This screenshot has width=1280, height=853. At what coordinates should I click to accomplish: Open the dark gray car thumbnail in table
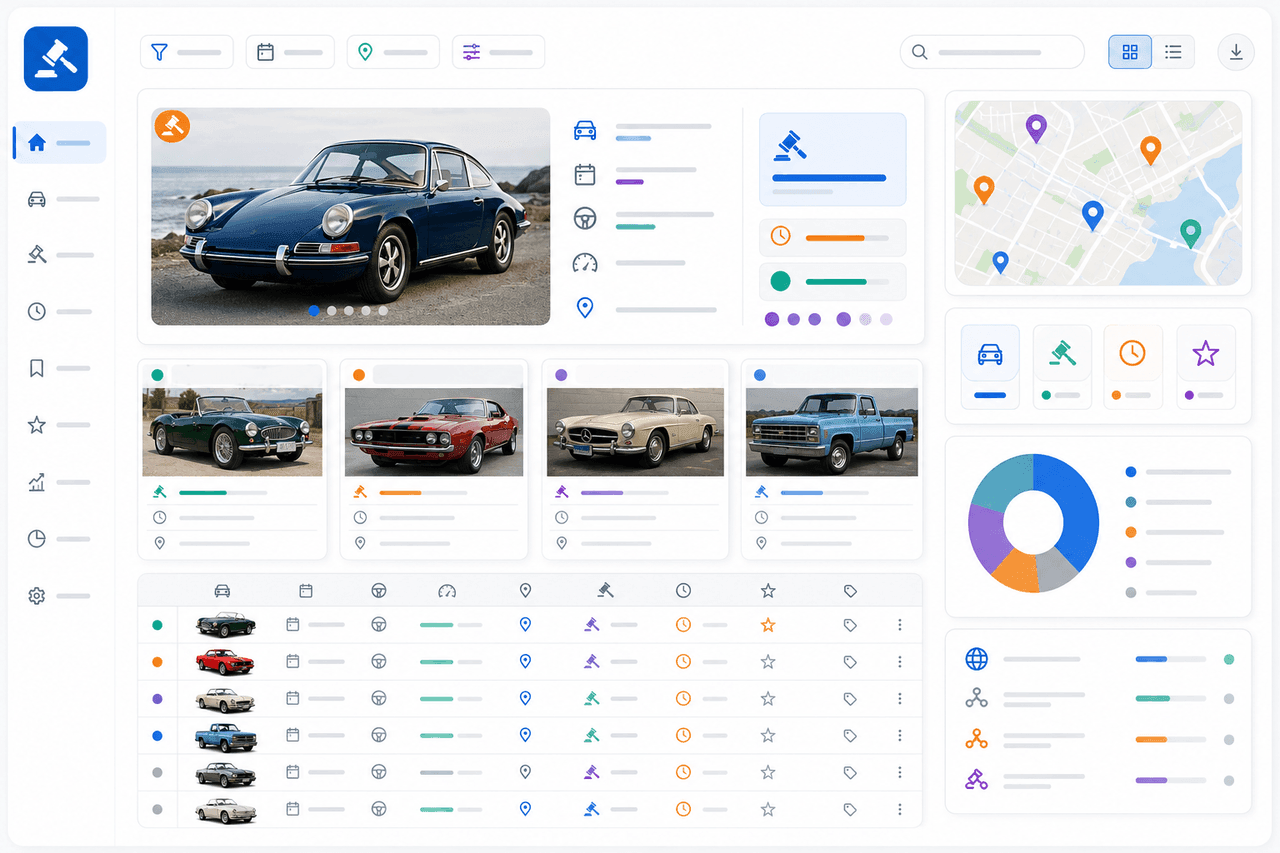click(225, 772)
